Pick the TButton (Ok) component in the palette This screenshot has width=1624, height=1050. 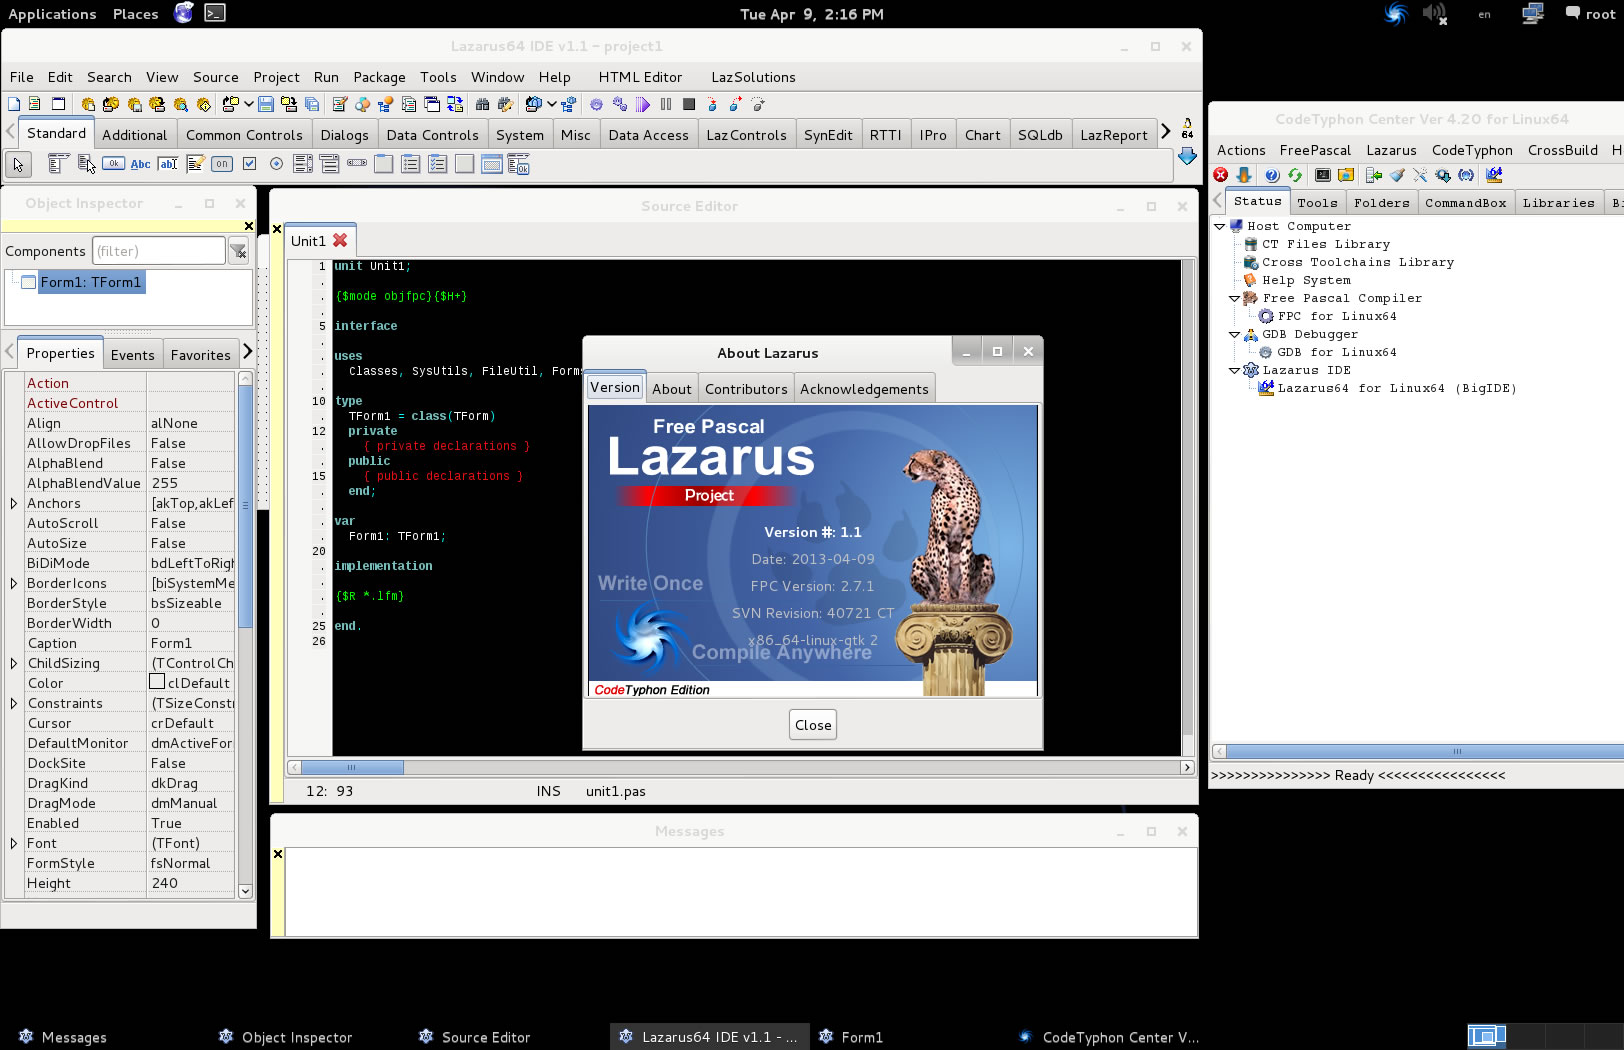(x=113, y=164)
